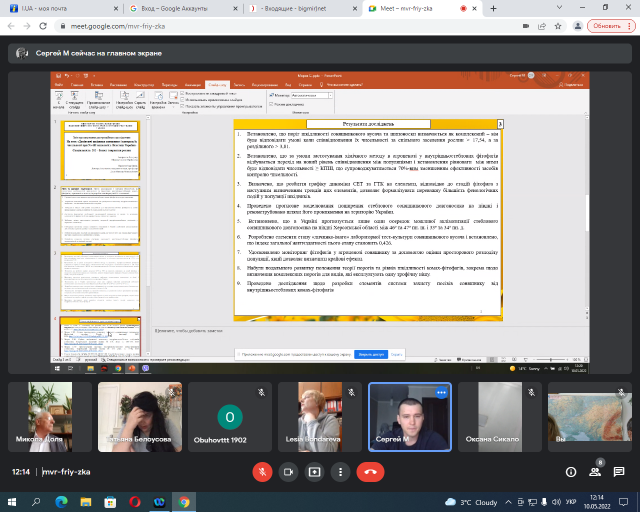Open the present screen option in Meet
Image resolution: width=640 pixels, height=512 pixels.
click(x=314, y=472)
